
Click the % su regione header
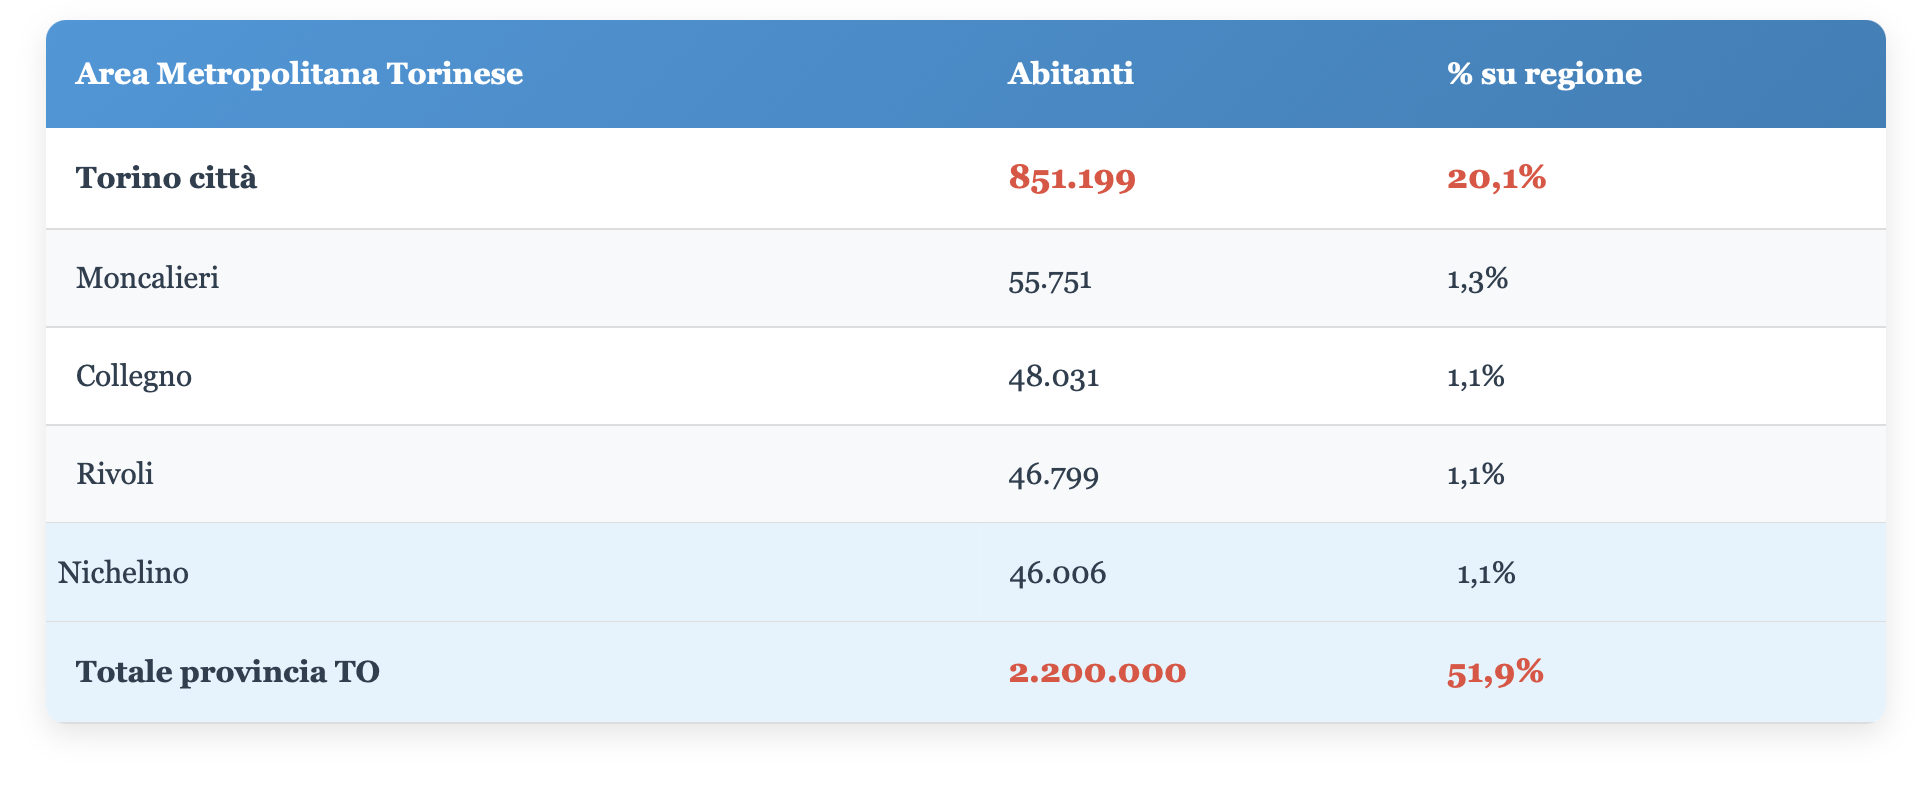point(1544,74)
